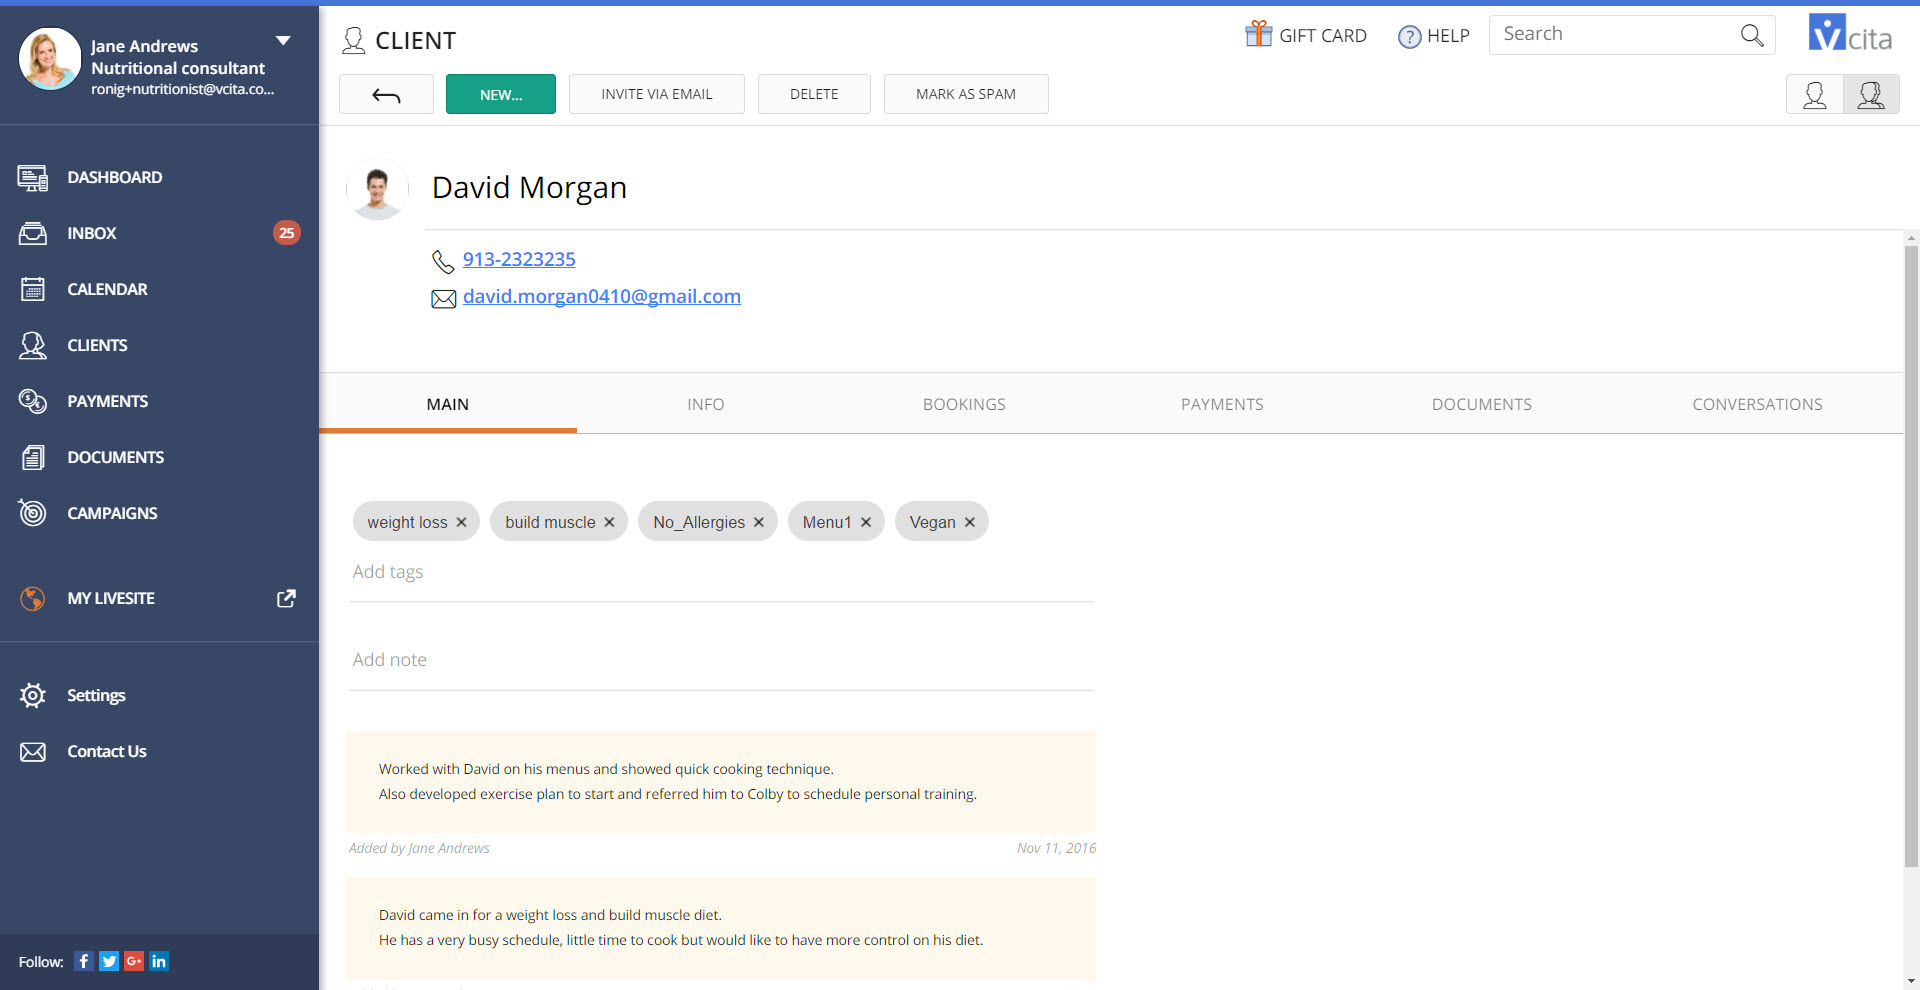Open the Settings menu label
Viewport: 1920px width, 990px height.
[96, 695]
